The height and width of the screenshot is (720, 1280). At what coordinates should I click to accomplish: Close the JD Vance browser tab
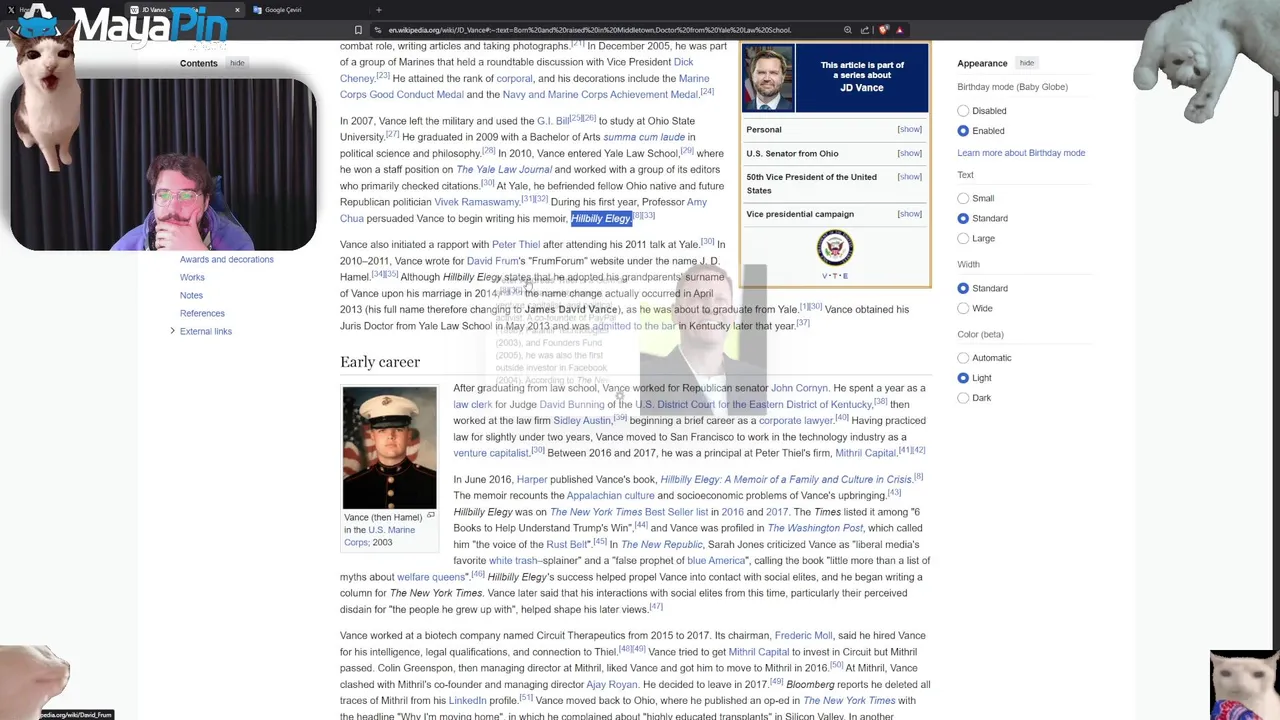(x=237, y=10)
